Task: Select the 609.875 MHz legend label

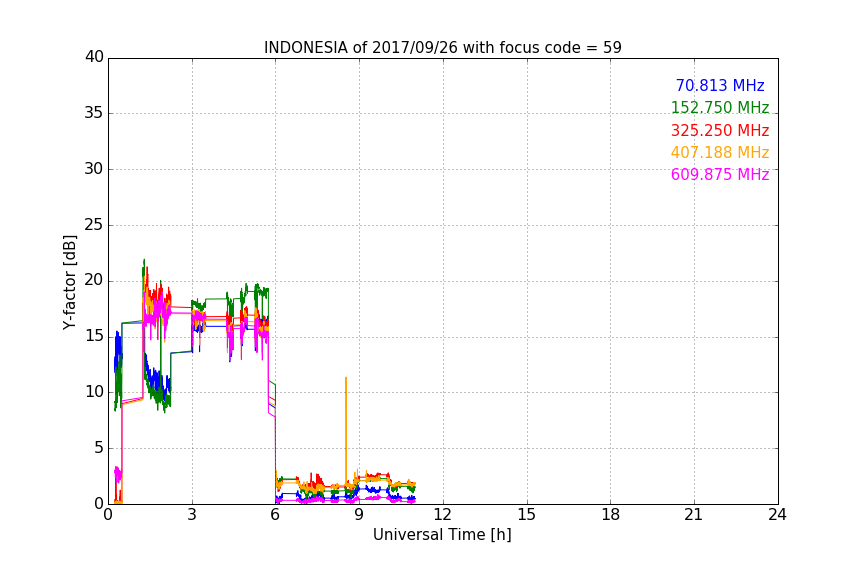Action: [x=720, y=175]
